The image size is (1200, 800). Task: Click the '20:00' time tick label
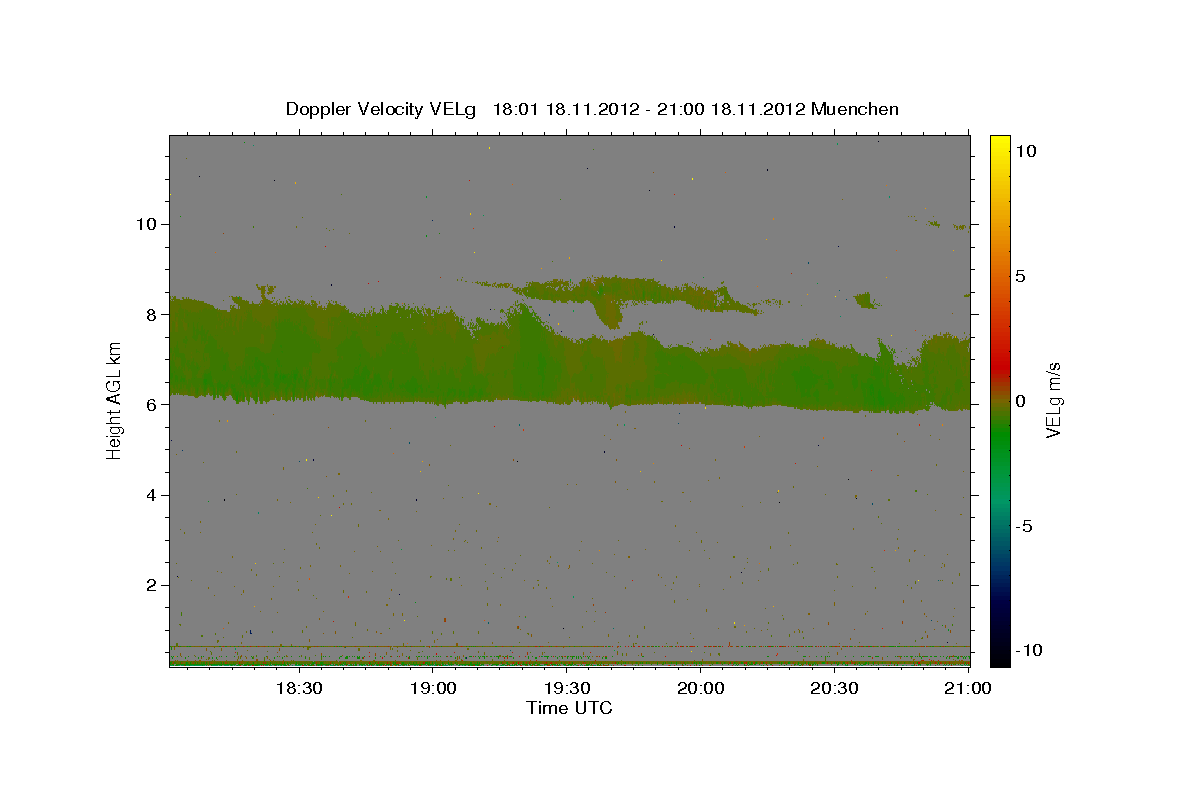tap(700, 688)
